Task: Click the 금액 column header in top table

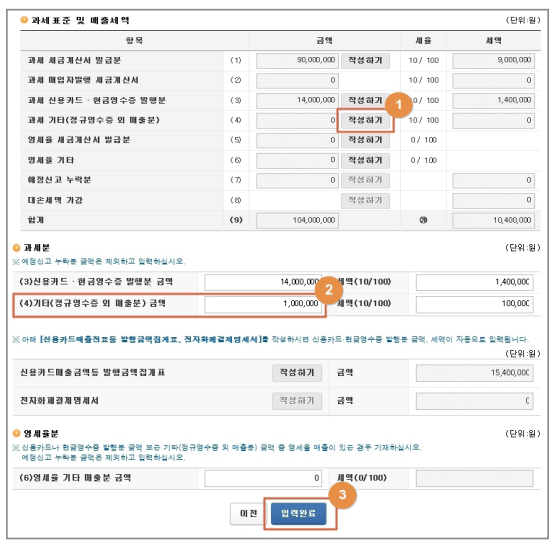Action: [x=325, y=41]
